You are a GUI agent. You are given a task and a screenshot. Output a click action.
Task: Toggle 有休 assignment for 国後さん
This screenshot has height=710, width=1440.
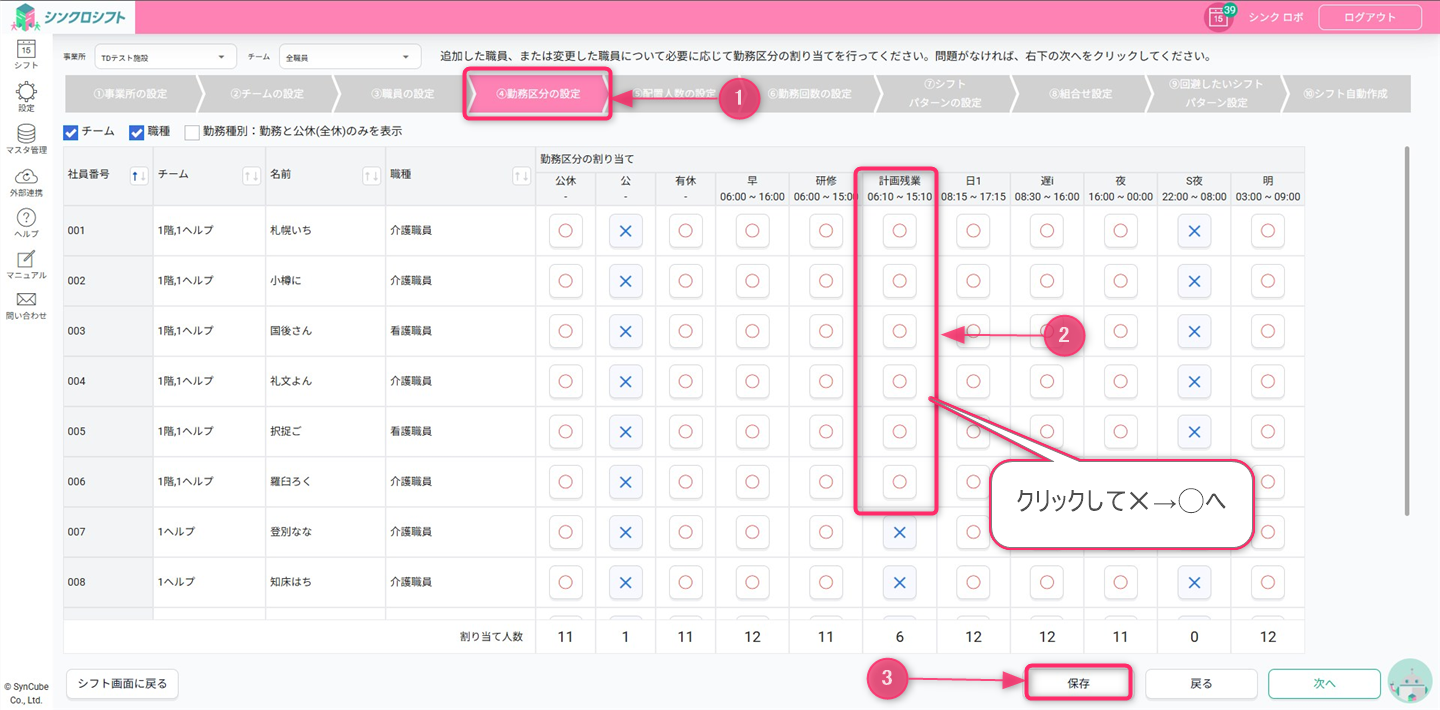click(685, 331)
